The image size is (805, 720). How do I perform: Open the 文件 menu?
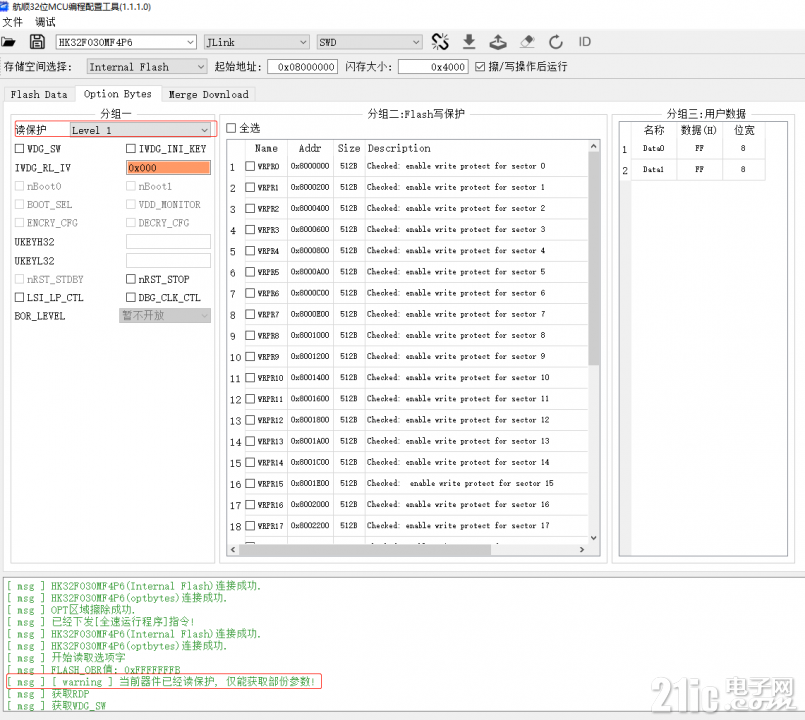(x=13, y=22)
